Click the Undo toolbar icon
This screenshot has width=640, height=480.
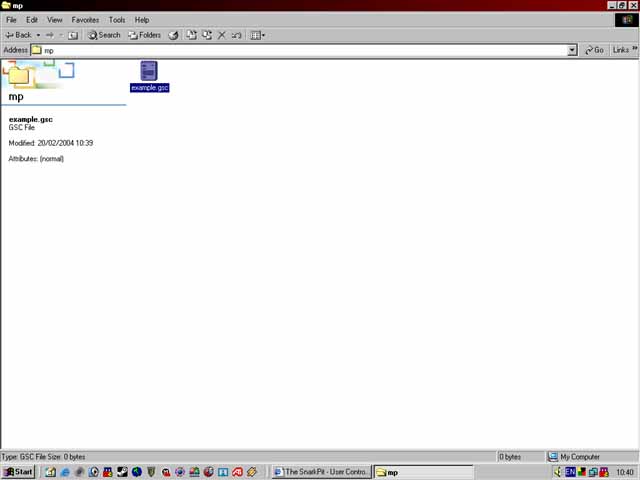[x=237, y=35]
